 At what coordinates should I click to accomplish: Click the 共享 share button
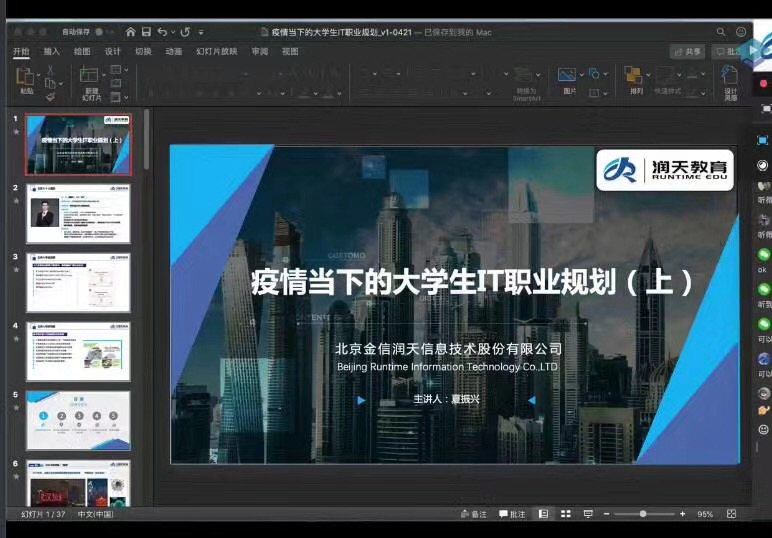tap(688, 52)
